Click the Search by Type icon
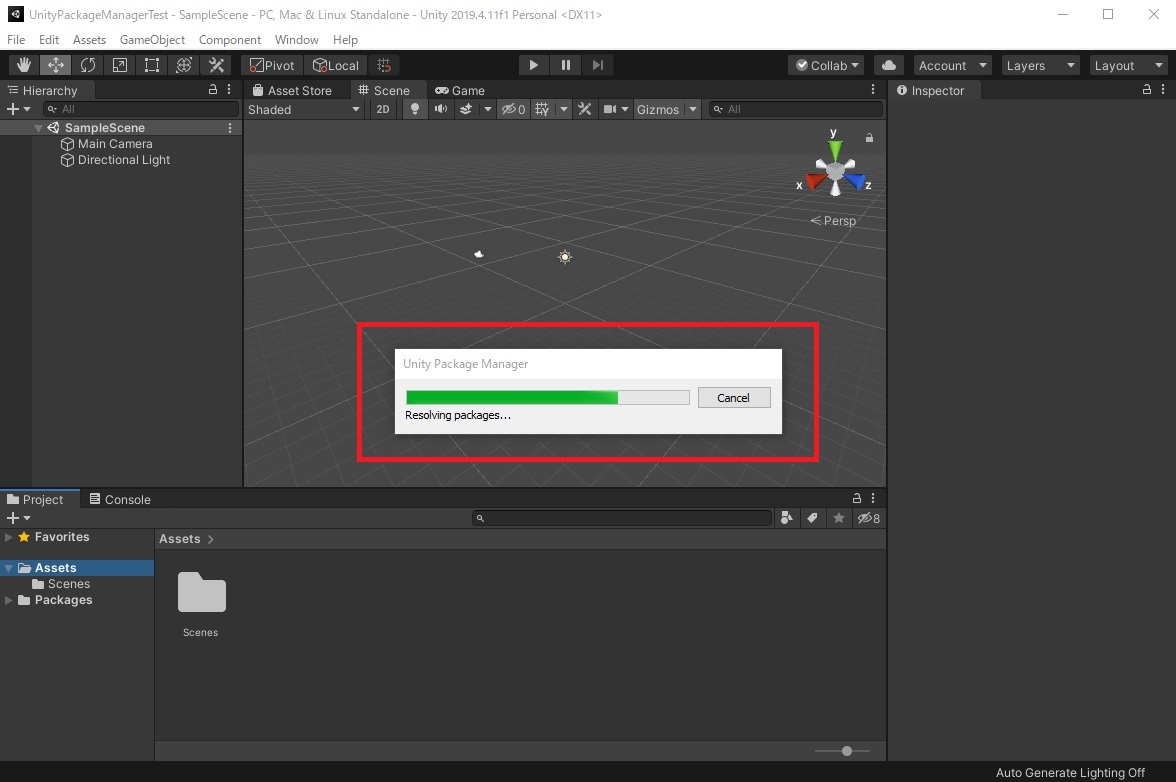The image size is (1176, 782). (786, 518)
